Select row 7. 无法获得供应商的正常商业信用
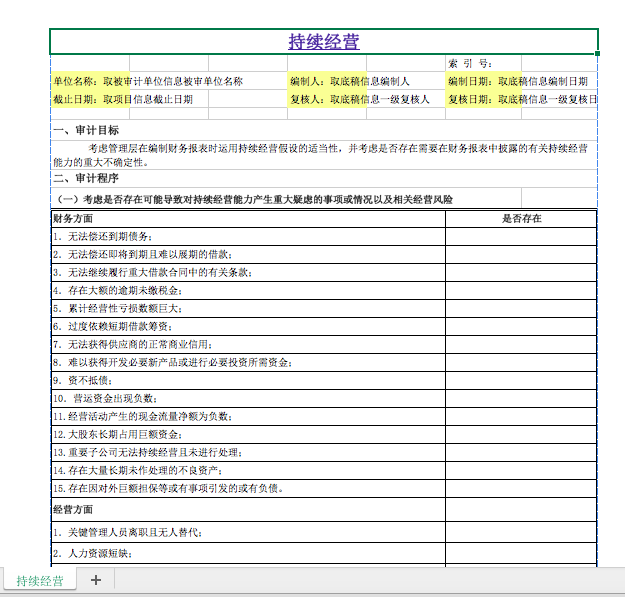The width and height of the screenshot is (625, 597). (x=248, y=344)
